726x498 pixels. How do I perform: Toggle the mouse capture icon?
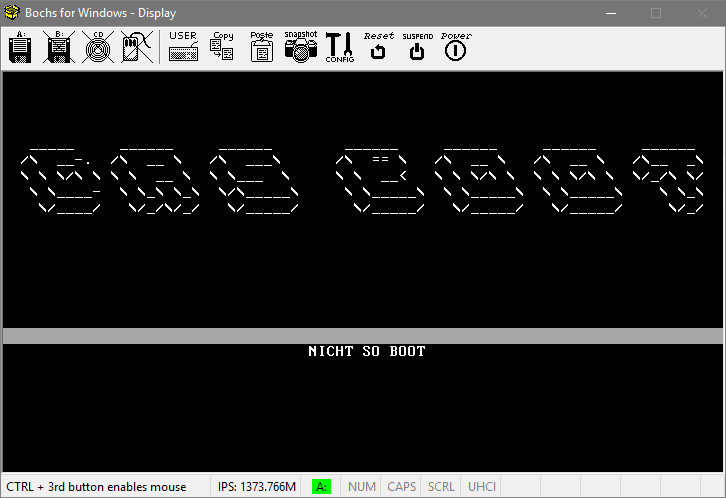coord(137,47)
